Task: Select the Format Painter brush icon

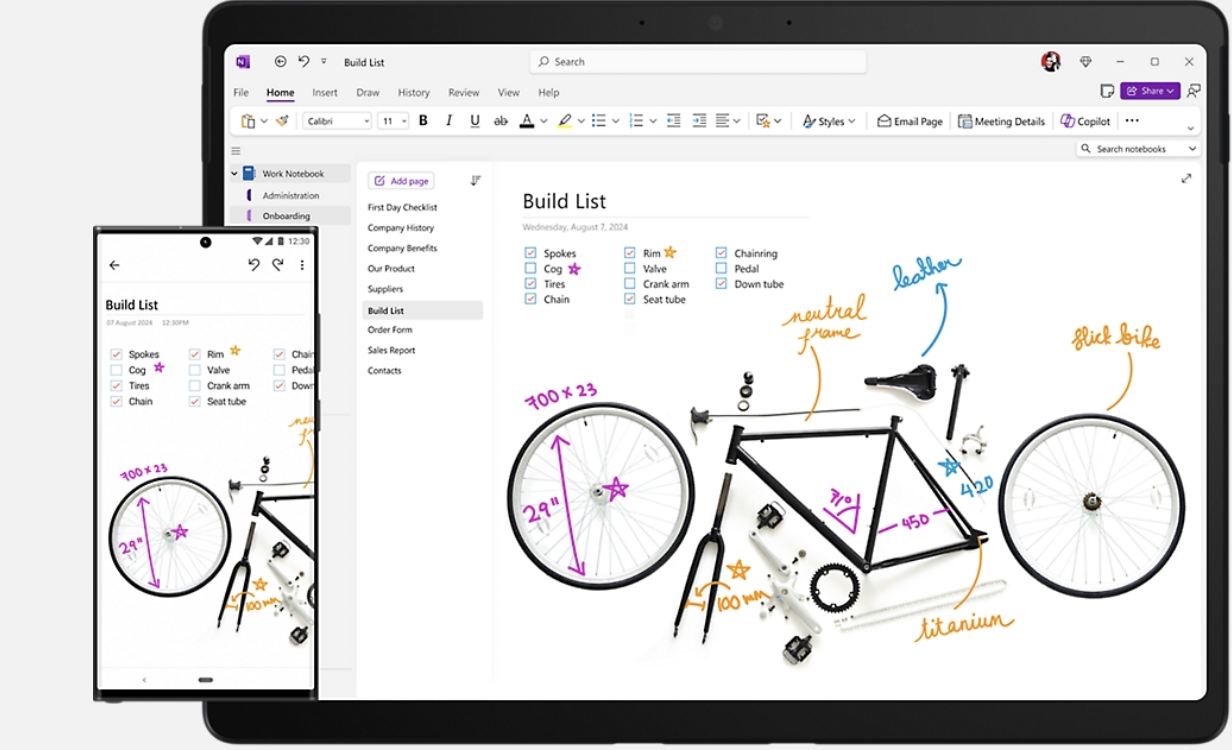Action: coord(282,121)
